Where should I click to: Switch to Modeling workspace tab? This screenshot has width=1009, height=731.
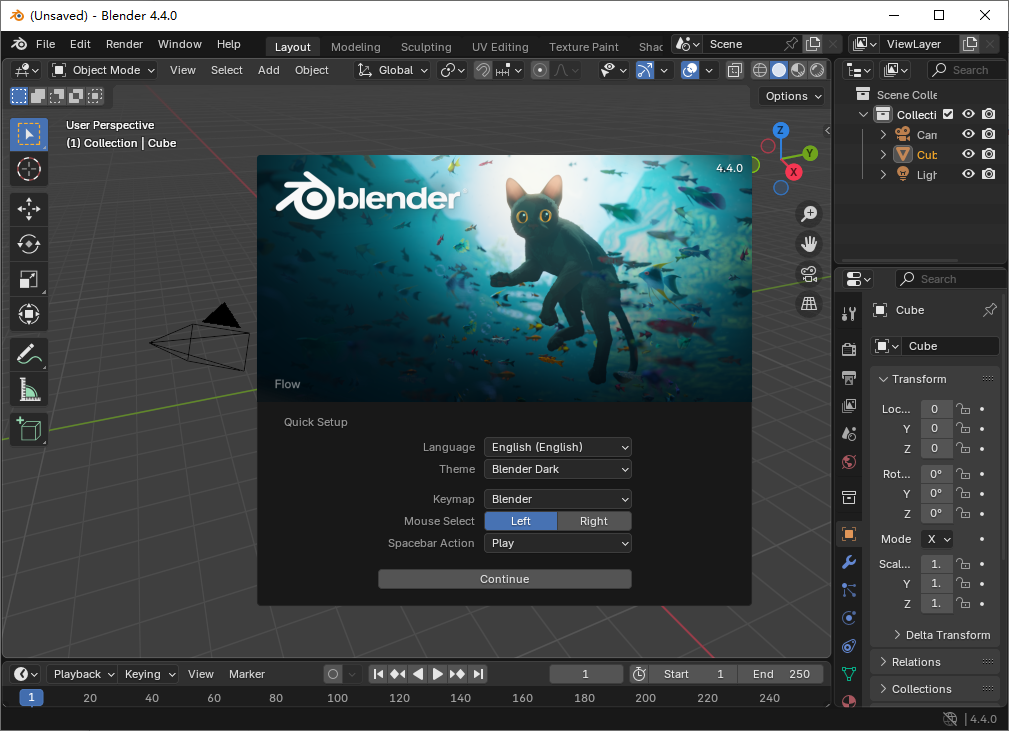tap(356, 47)
